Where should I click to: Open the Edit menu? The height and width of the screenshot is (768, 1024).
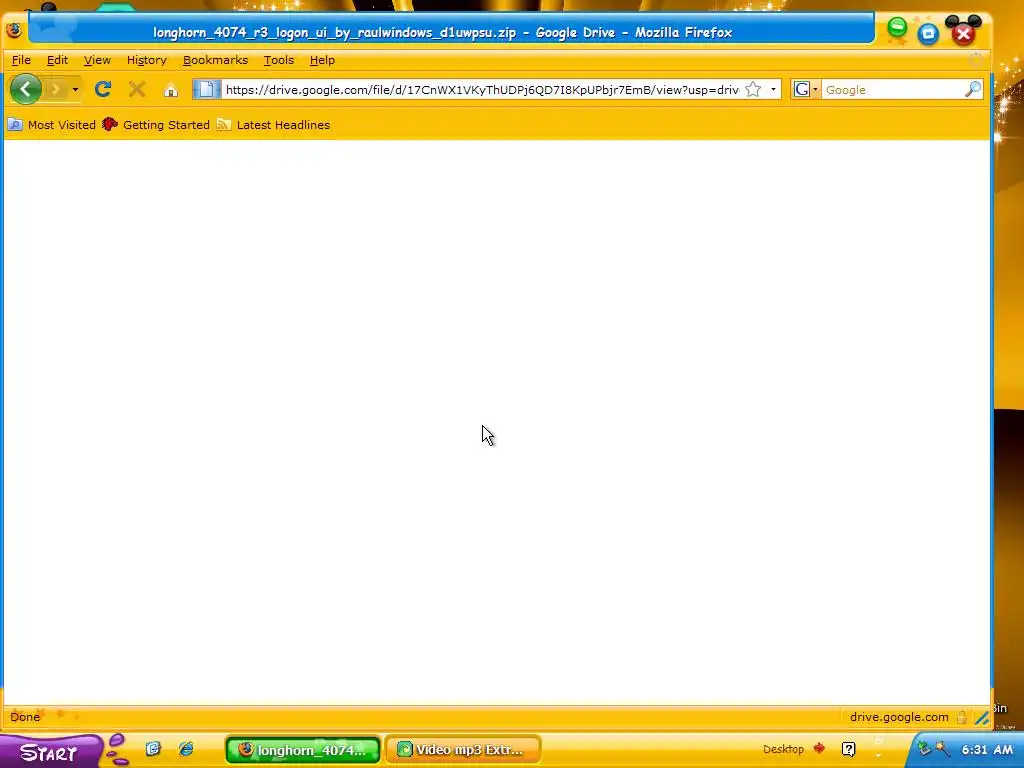click(57, 60)
